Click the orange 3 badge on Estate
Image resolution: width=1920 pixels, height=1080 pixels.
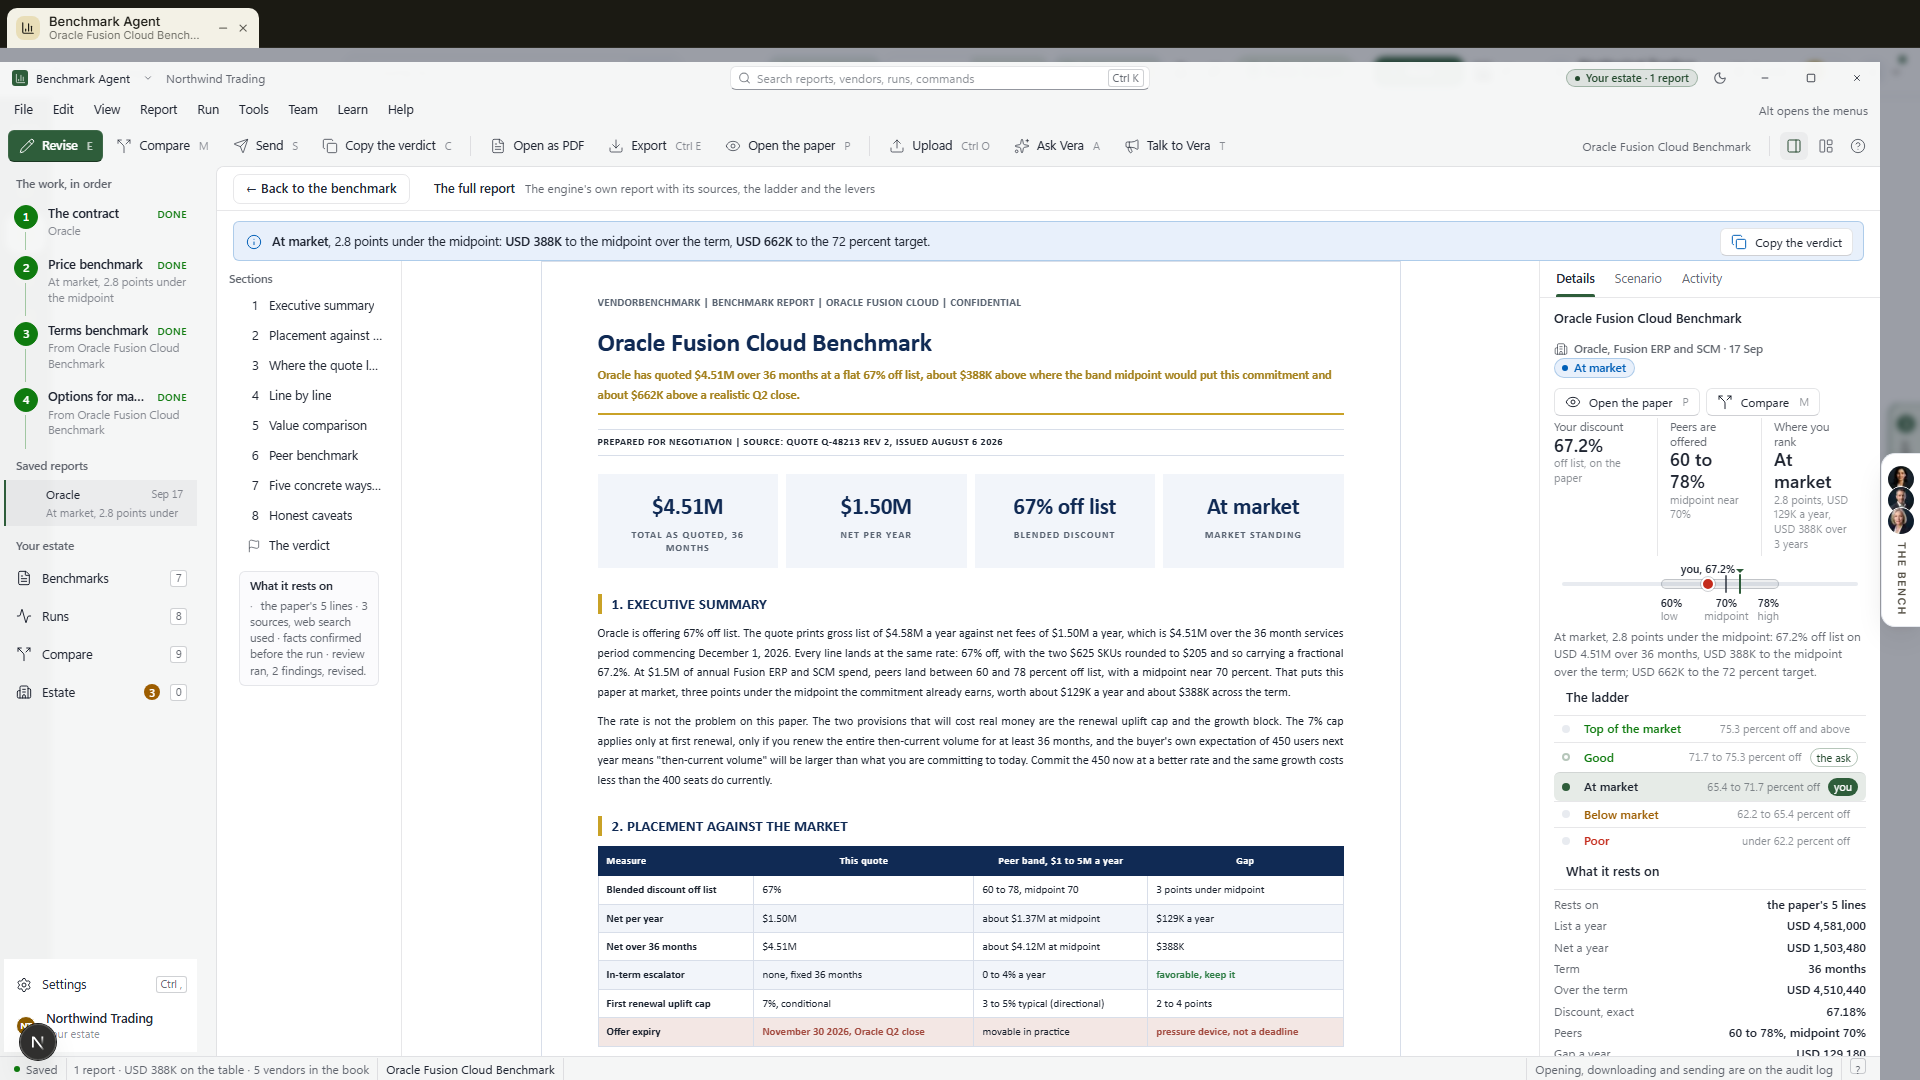tap(152, 692)
